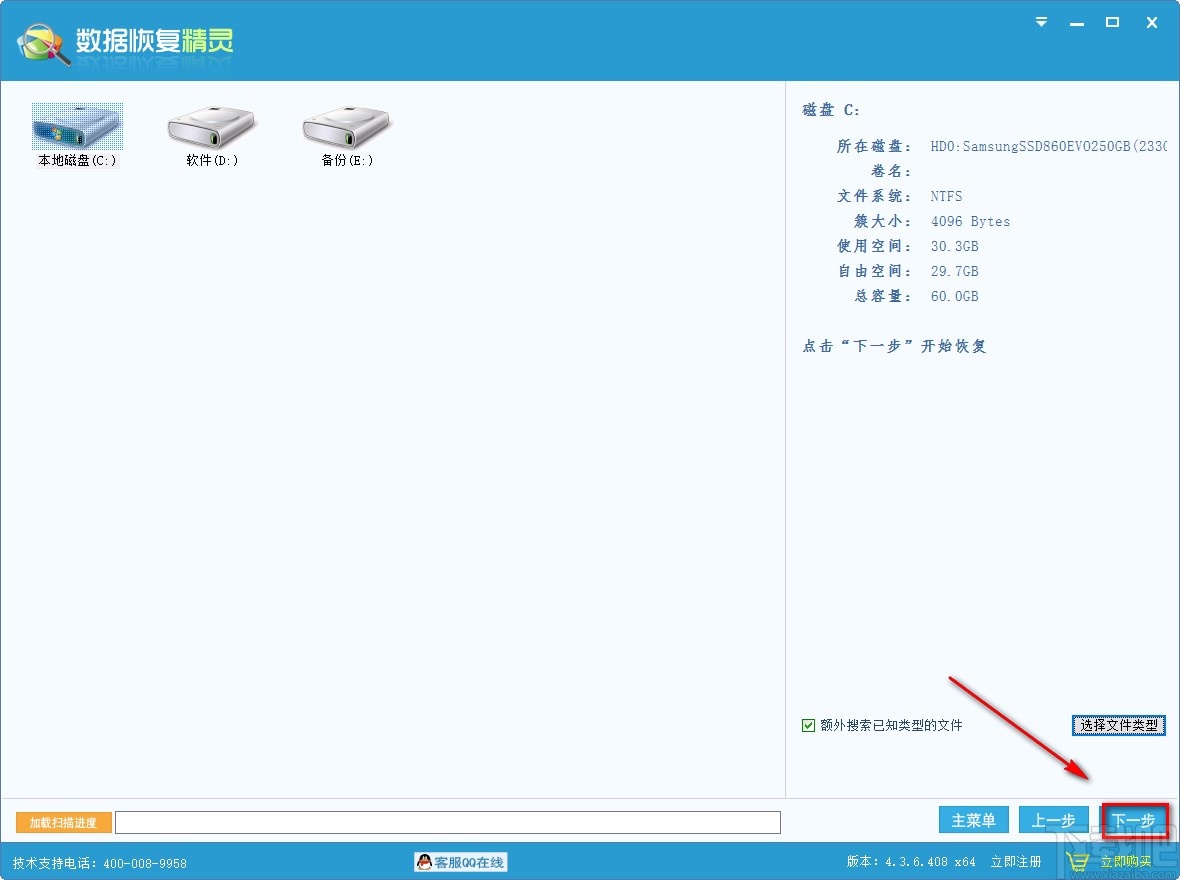This screenshot has height=880, width=1180.
Task: Select the 软件(D:) drive icon
Action: click(210, 124)
